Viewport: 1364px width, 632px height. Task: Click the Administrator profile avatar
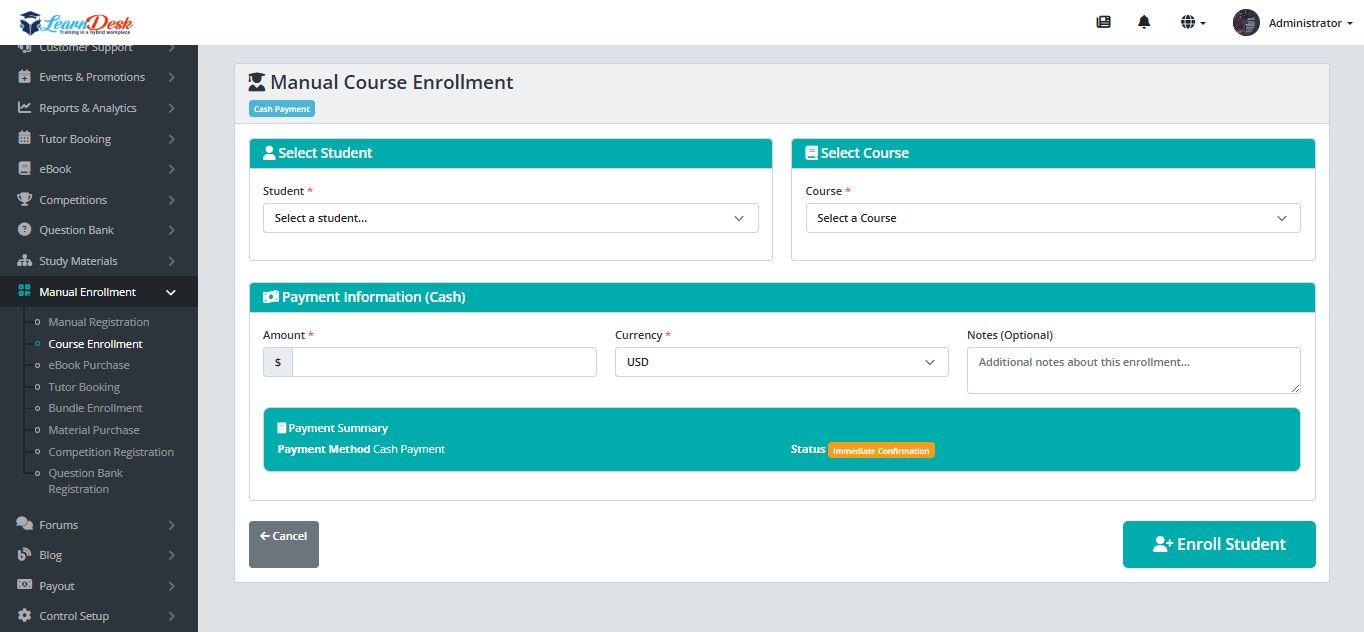1246,23
